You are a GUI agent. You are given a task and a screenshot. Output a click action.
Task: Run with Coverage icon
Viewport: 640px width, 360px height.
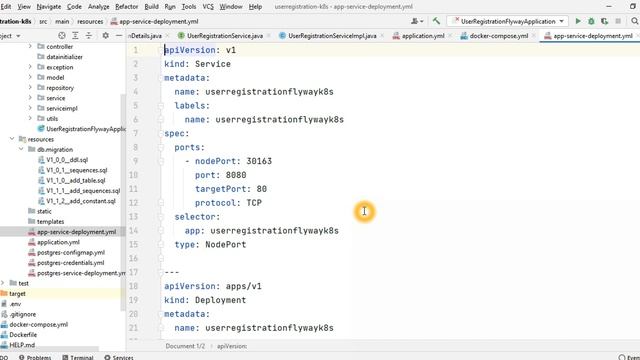604,21
